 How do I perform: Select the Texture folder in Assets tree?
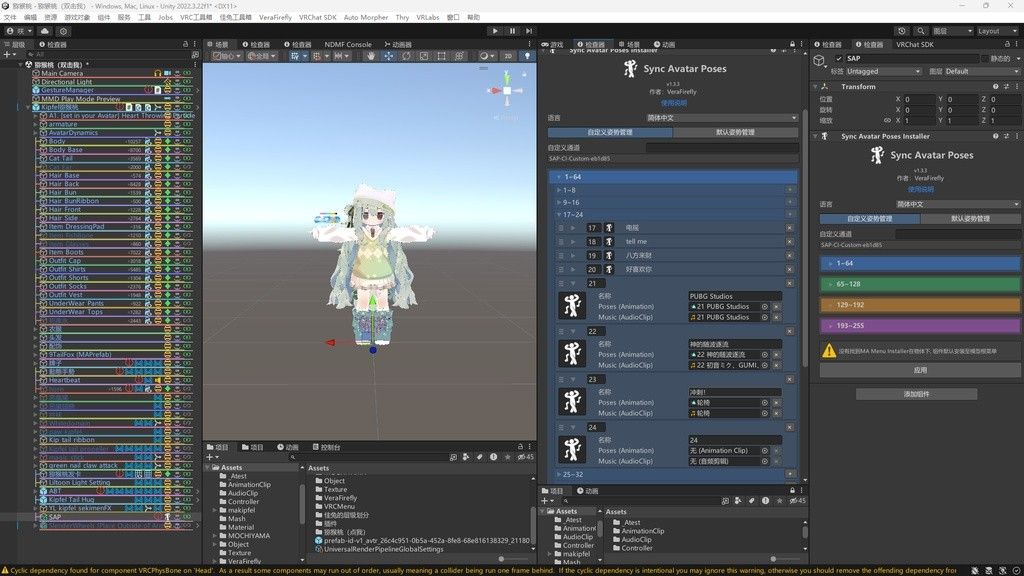[239, 552]
